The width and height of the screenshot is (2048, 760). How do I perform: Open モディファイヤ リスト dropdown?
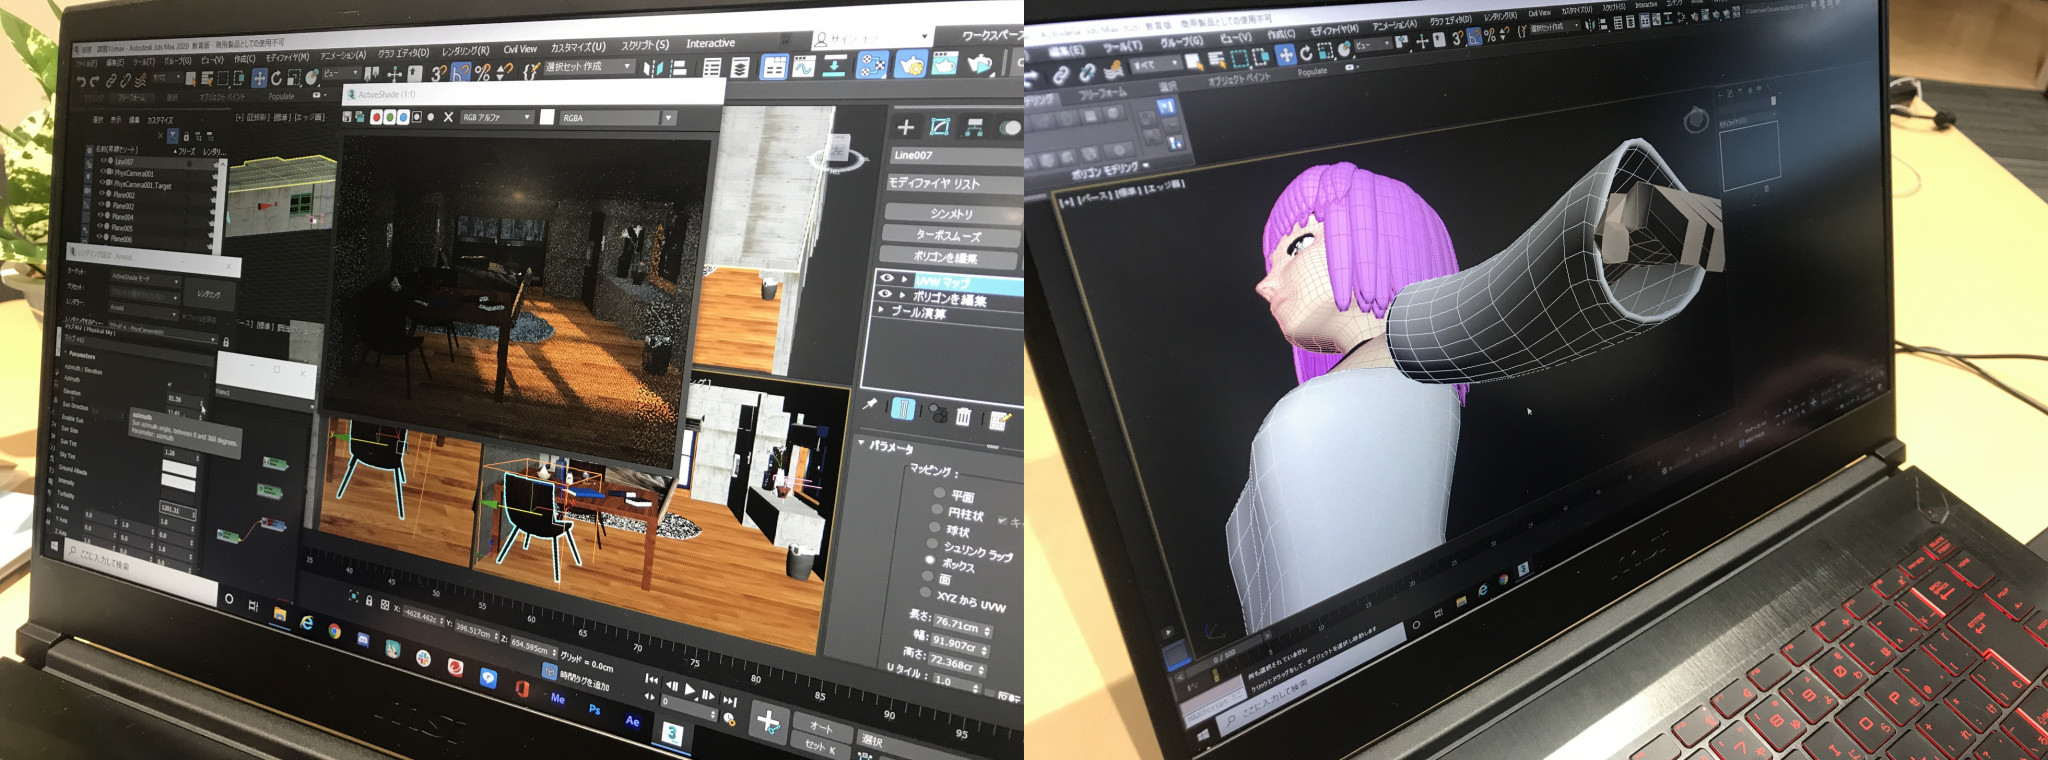pos(955,183)
